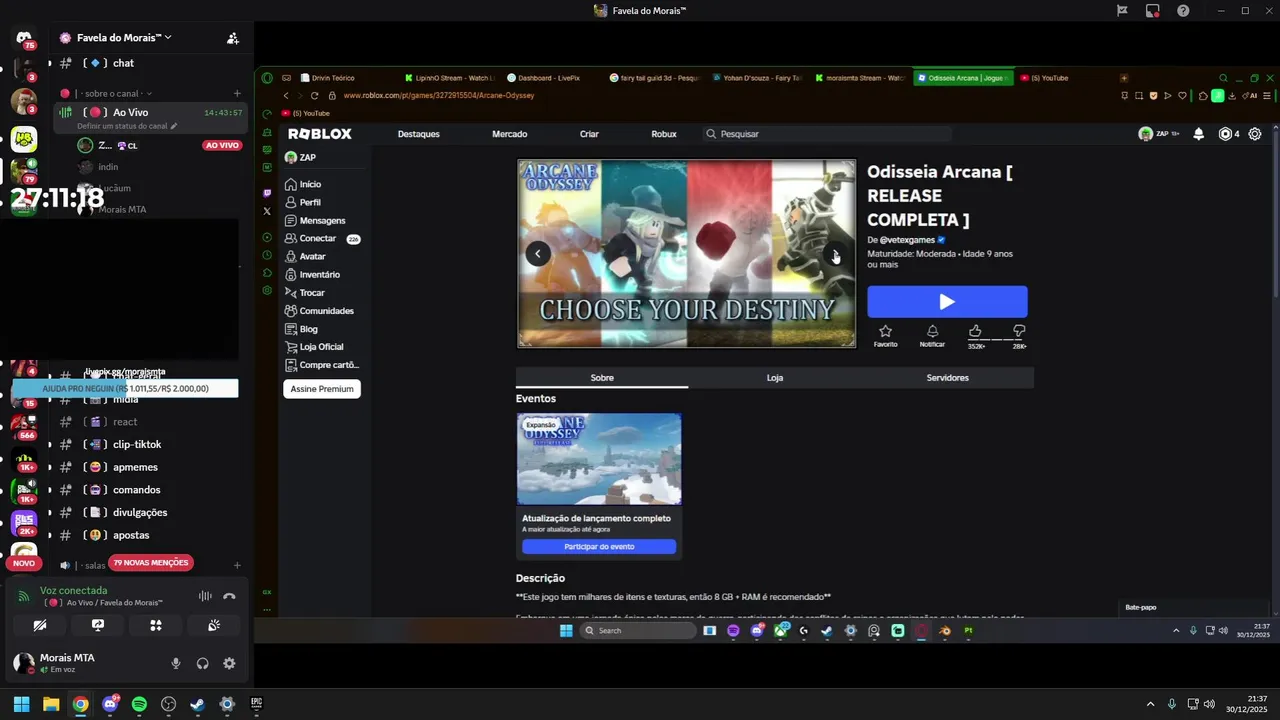1280x720 pixels.
Task: Open Discord user settings gear
Action: click(x=229, y=663)
